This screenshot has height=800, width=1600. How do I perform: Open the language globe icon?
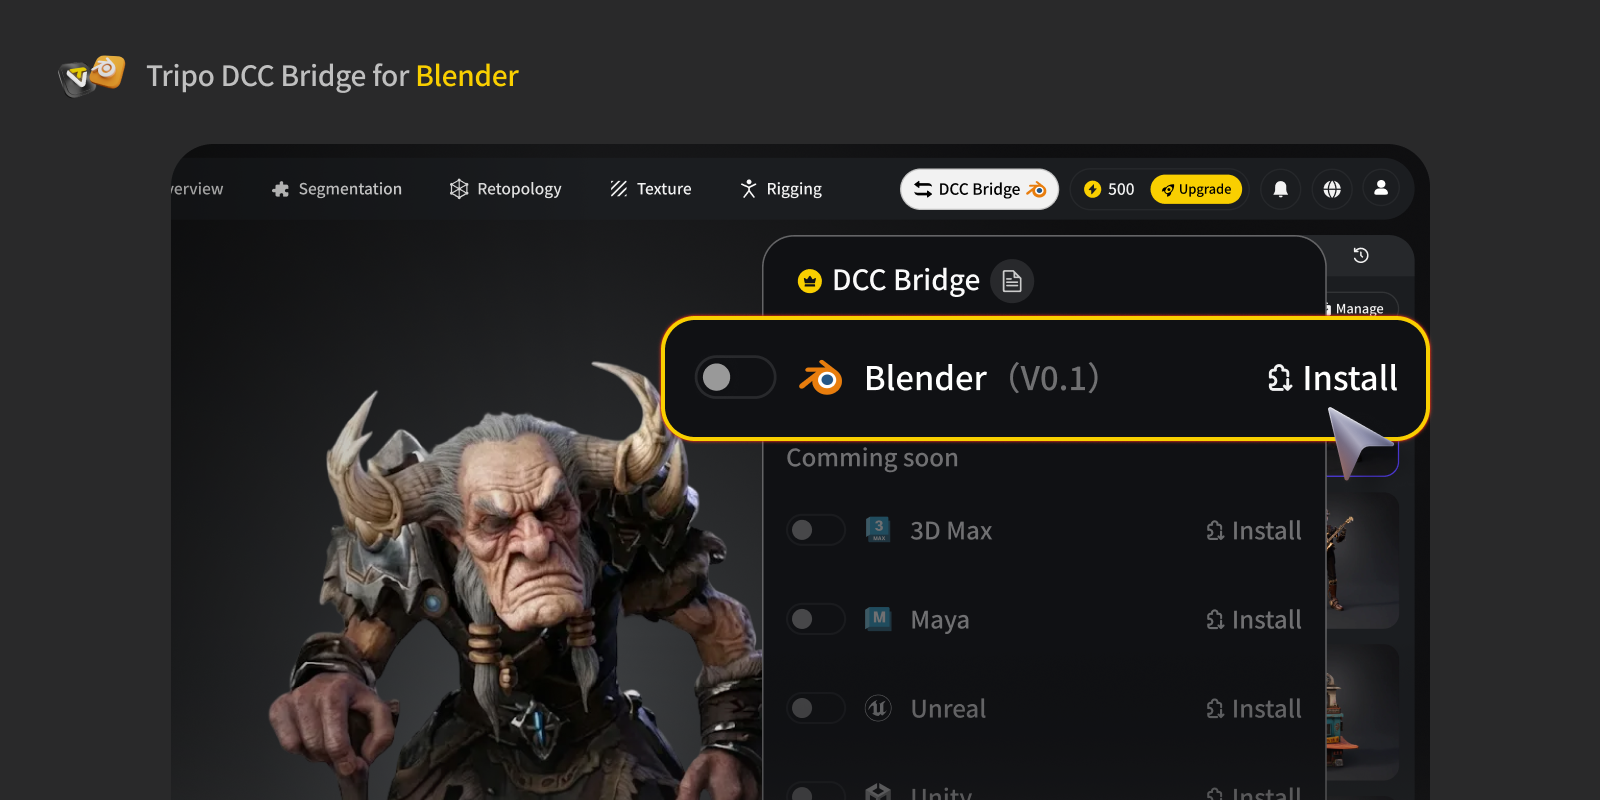tap(1332, 189)
